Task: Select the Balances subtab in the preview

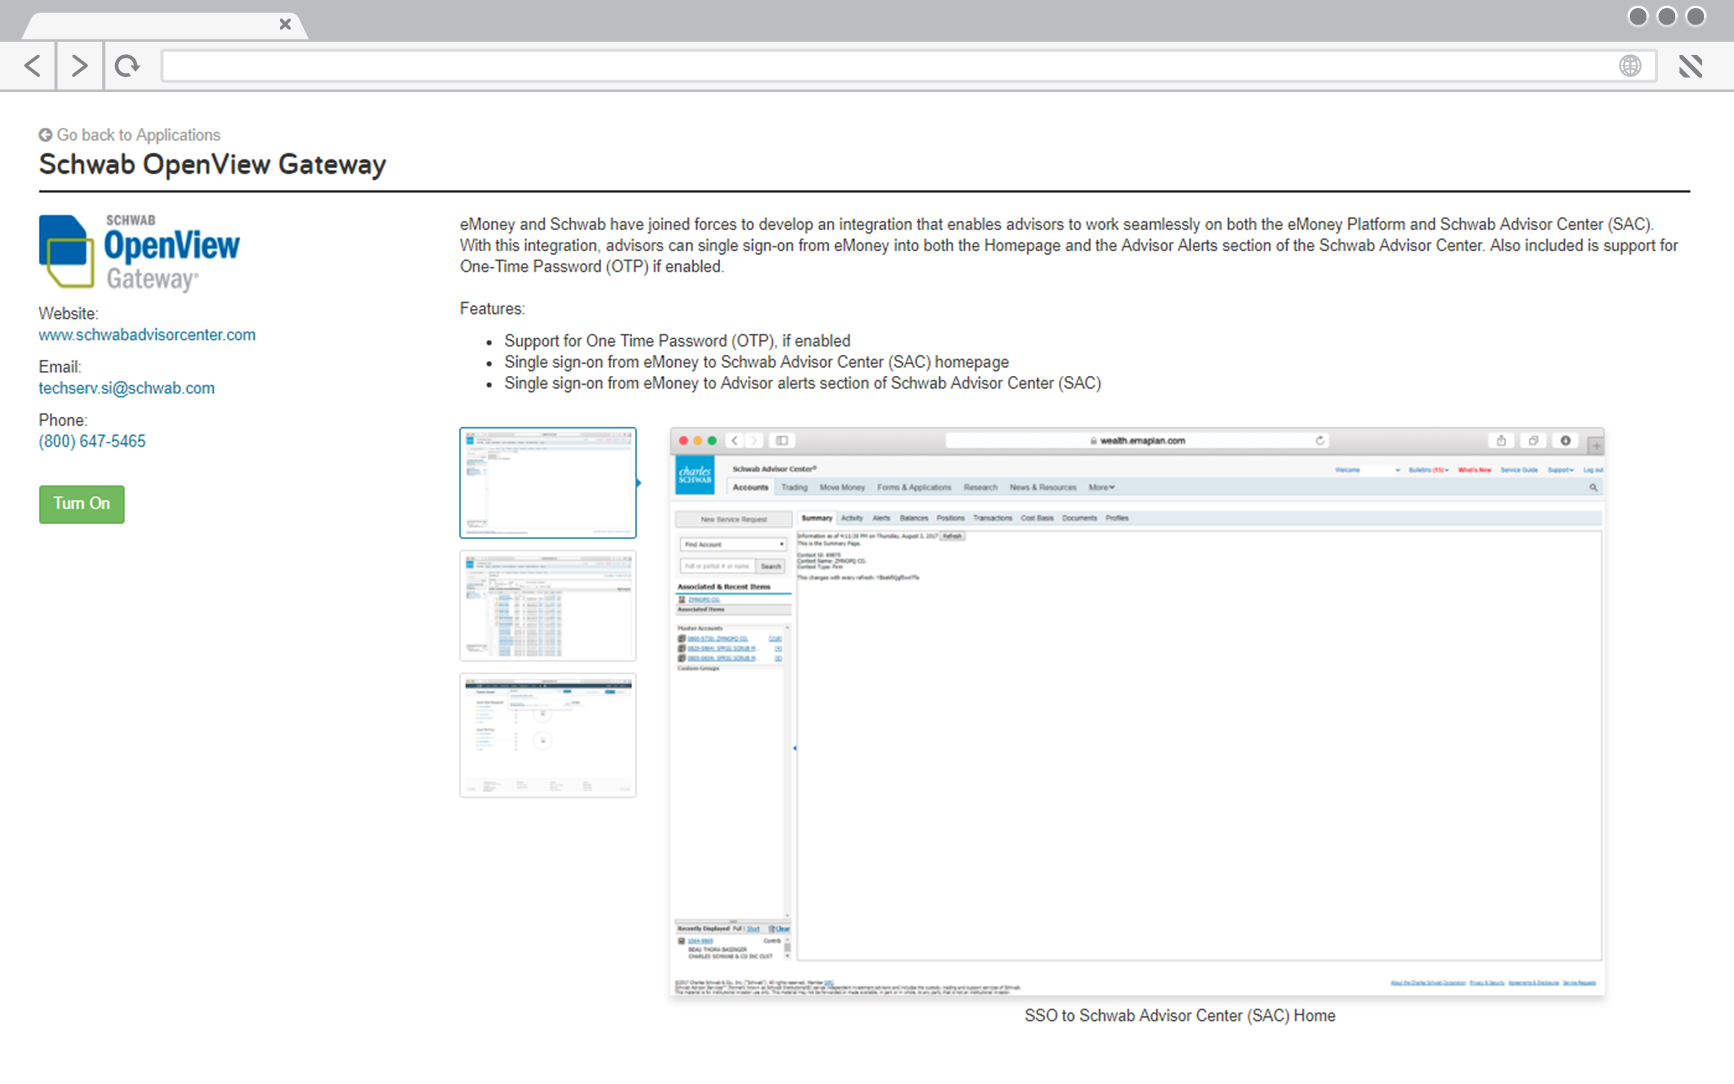Action: tap(914, 518)
